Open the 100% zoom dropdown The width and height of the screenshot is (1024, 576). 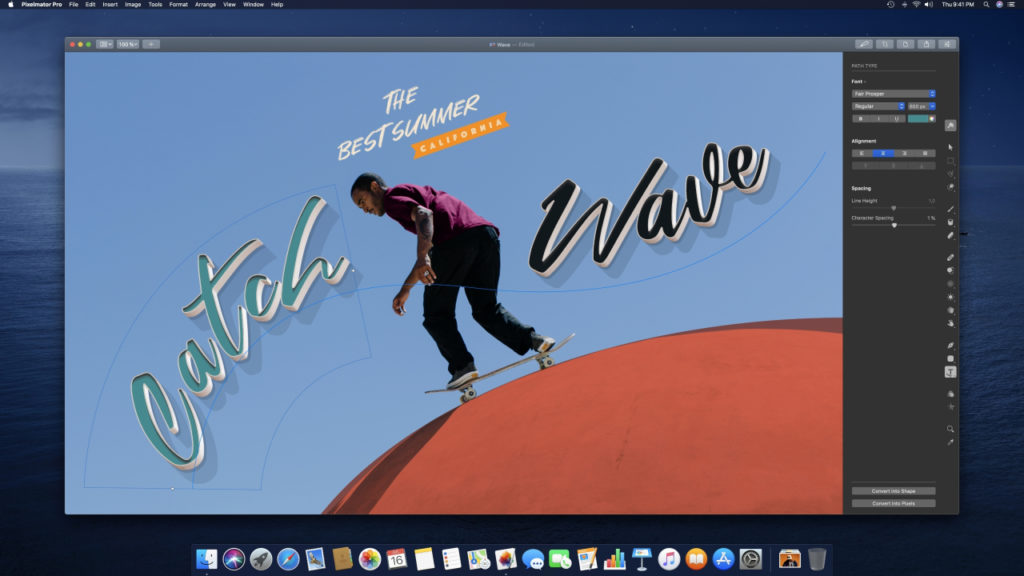pyautogui.click(x=127, y=44)
